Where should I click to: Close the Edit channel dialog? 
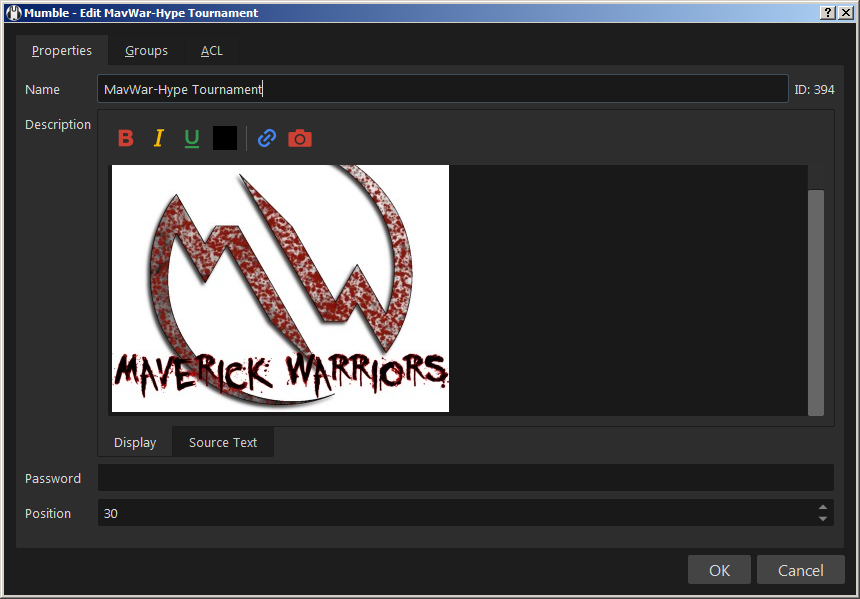click(x=846, y=13)
